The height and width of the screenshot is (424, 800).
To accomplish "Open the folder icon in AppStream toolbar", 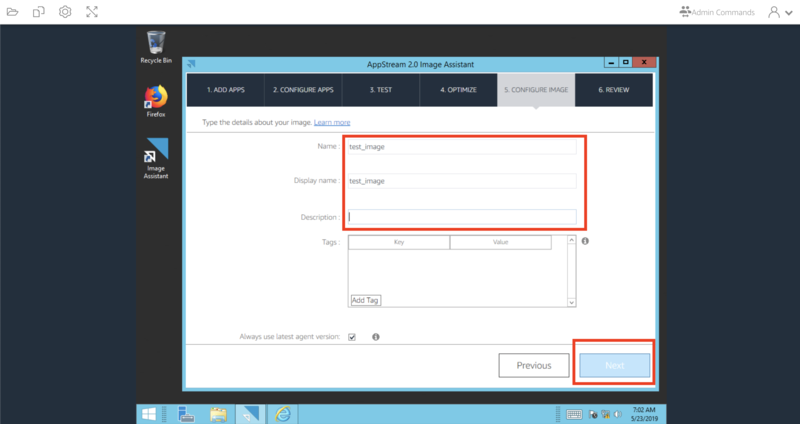I will [12, 12].
